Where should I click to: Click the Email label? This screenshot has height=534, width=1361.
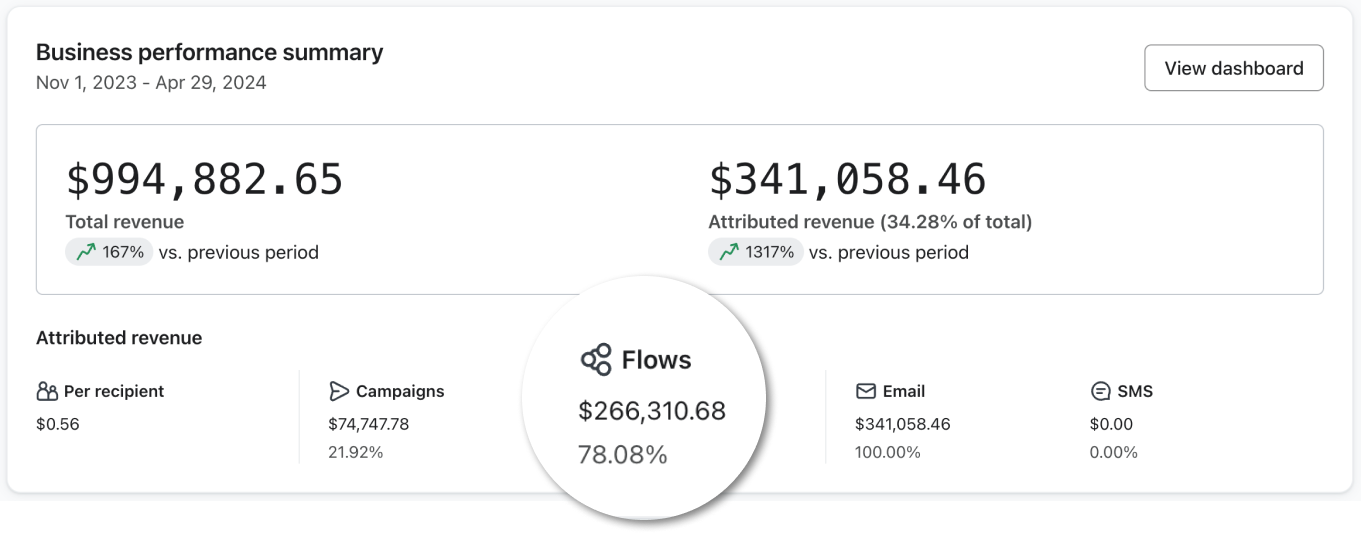(x=904, y=391)
